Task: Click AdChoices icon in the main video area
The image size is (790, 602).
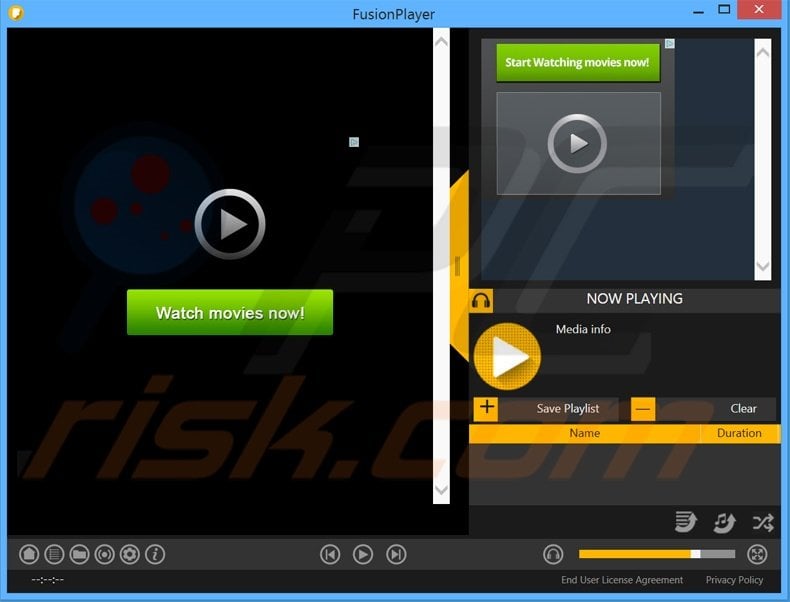Action: [354, 142]
